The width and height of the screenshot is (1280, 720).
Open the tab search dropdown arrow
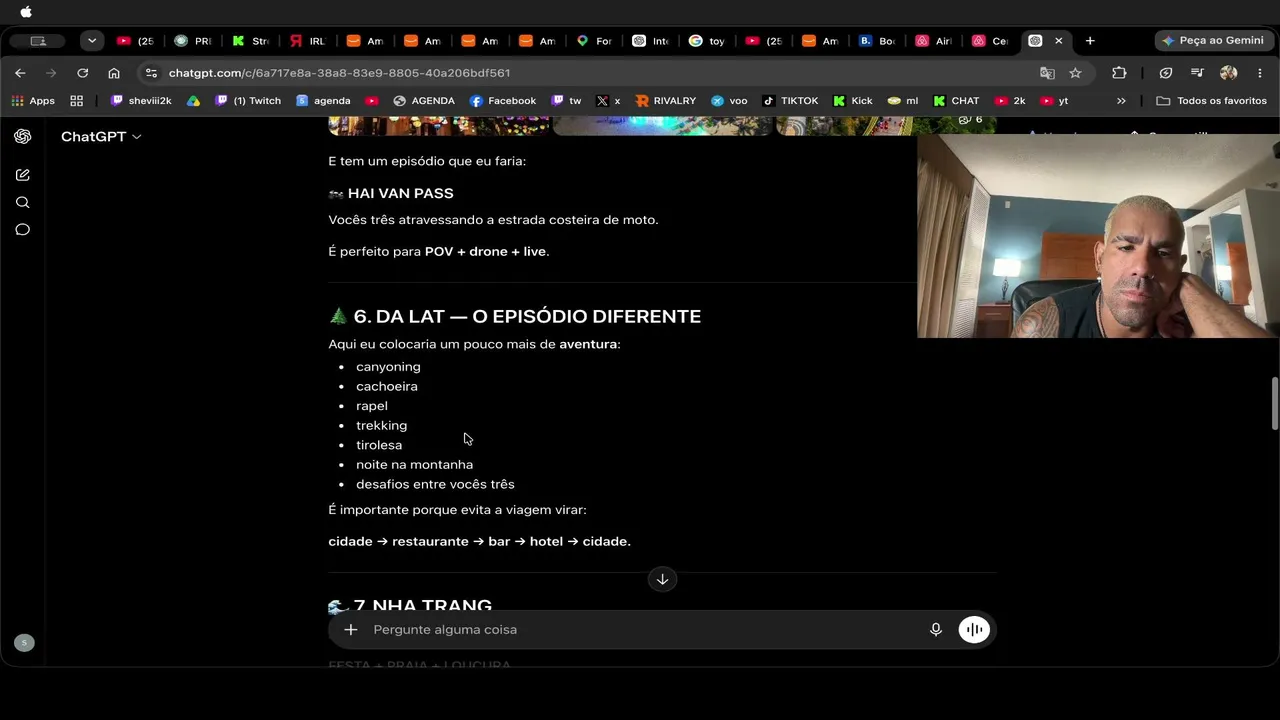92,41
